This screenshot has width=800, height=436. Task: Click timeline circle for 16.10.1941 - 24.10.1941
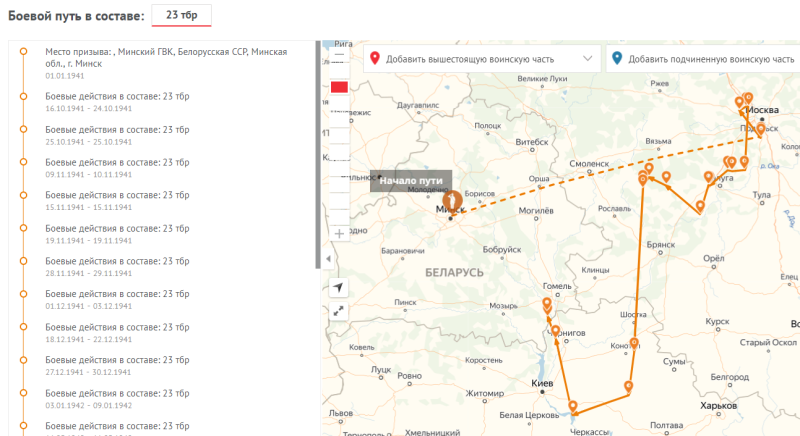coord(23,96)
